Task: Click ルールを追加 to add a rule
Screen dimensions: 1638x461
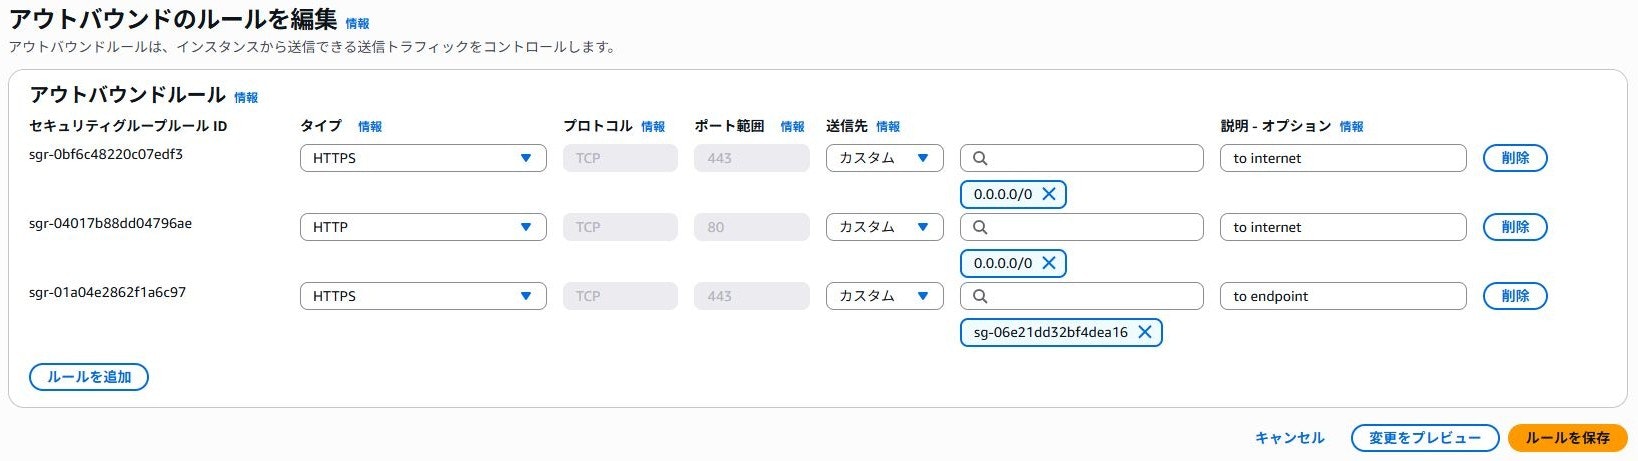Action: (89, 377)
